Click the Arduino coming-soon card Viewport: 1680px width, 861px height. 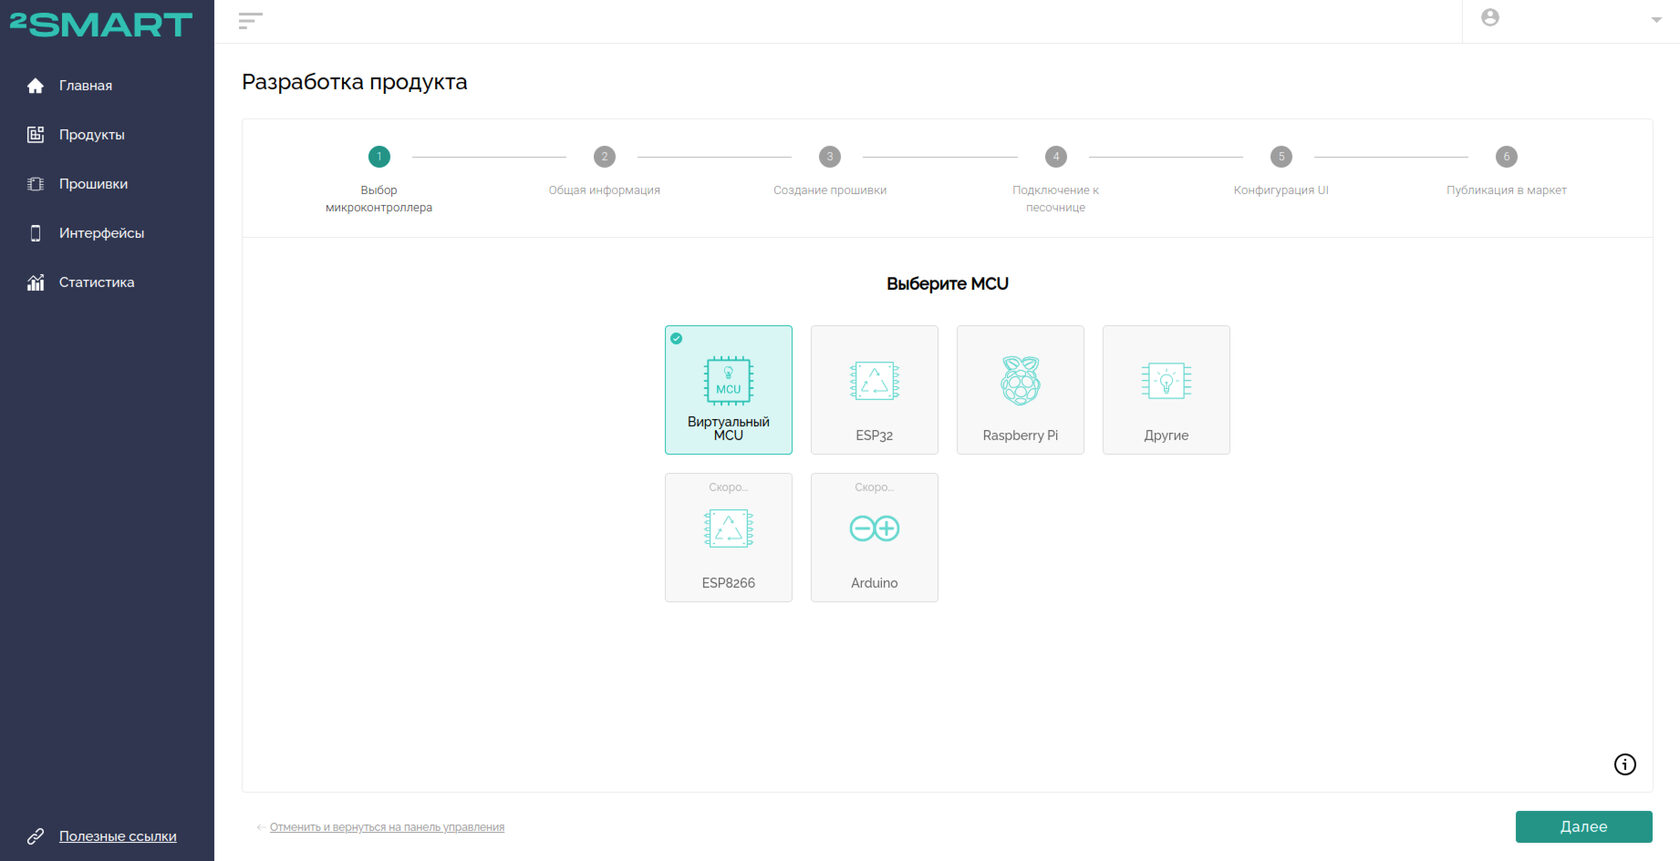click(875, 538)
